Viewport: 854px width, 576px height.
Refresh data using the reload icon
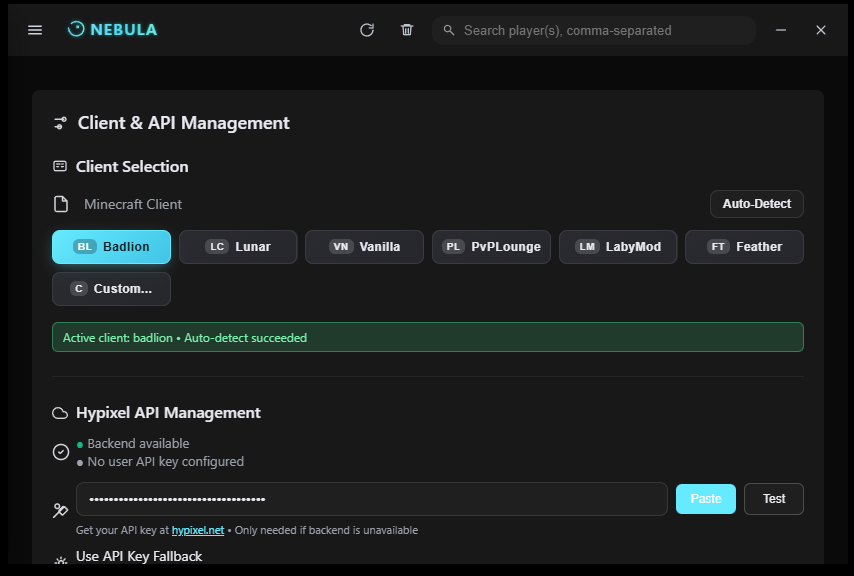[367, 30]
